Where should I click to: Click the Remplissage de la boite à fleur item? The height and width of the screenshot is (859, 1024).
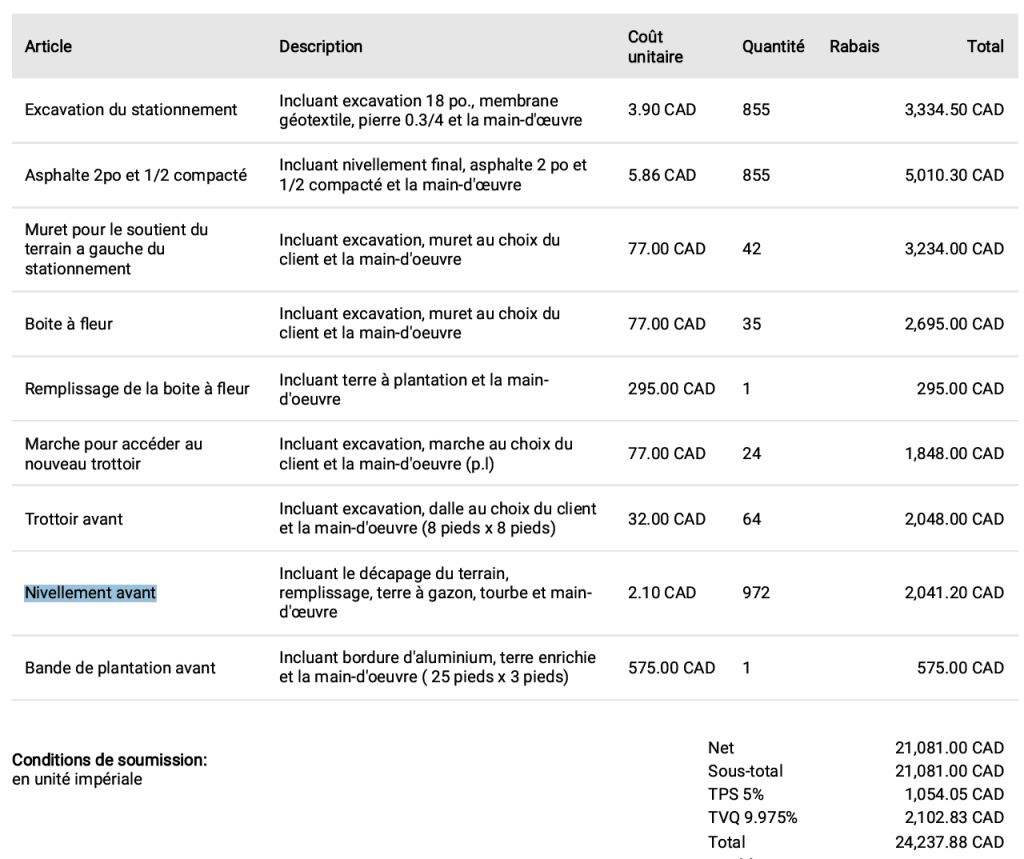(x=137, y=388)
